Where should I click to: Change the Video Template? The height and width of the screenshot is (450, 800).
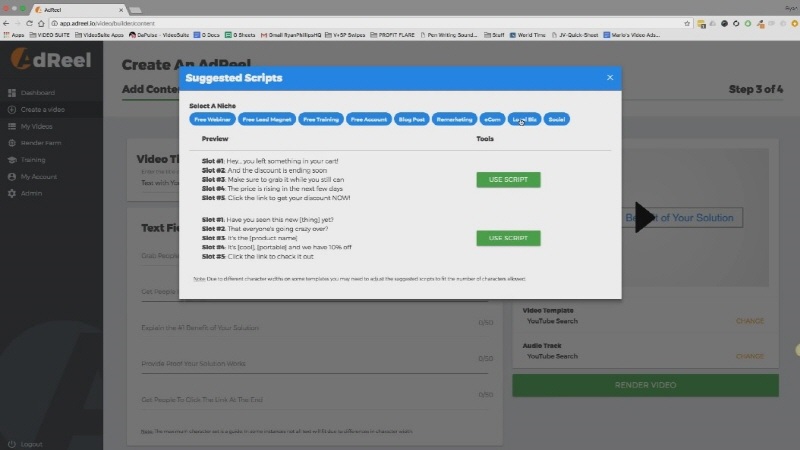(749, 321)
